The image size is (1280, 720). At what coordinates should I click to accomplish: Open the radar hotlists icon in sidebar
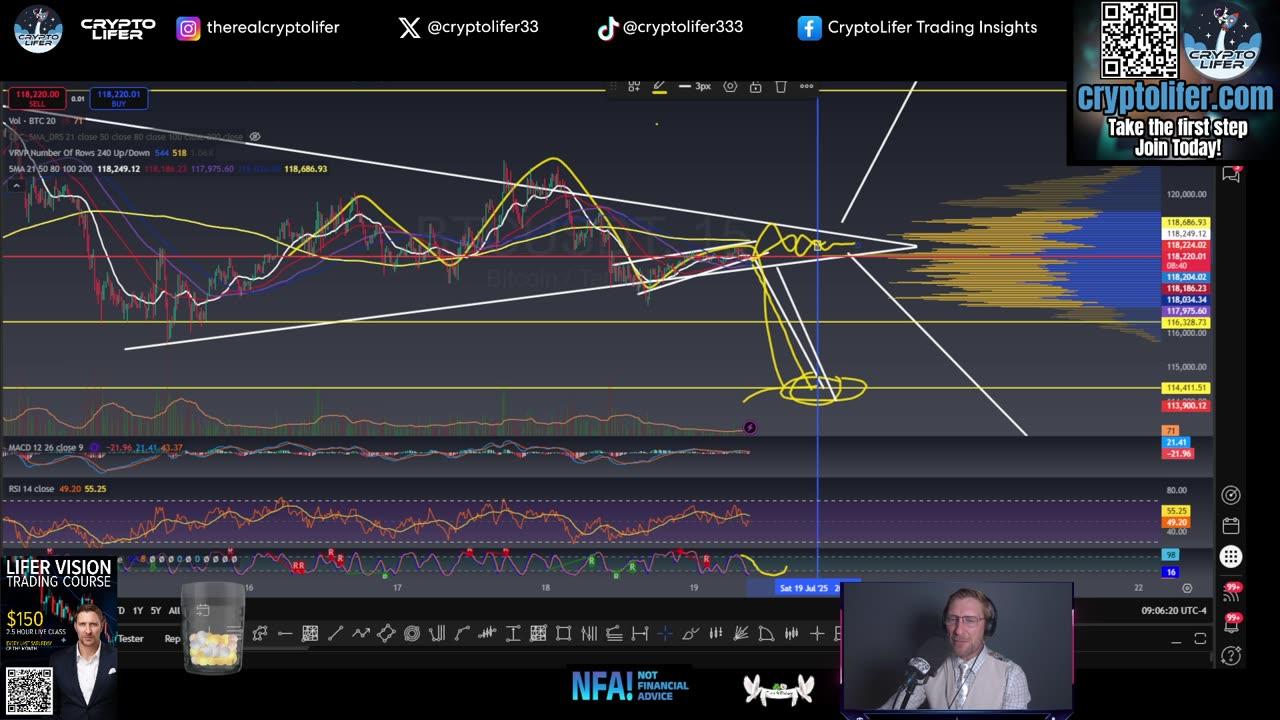coord(1231,495)
